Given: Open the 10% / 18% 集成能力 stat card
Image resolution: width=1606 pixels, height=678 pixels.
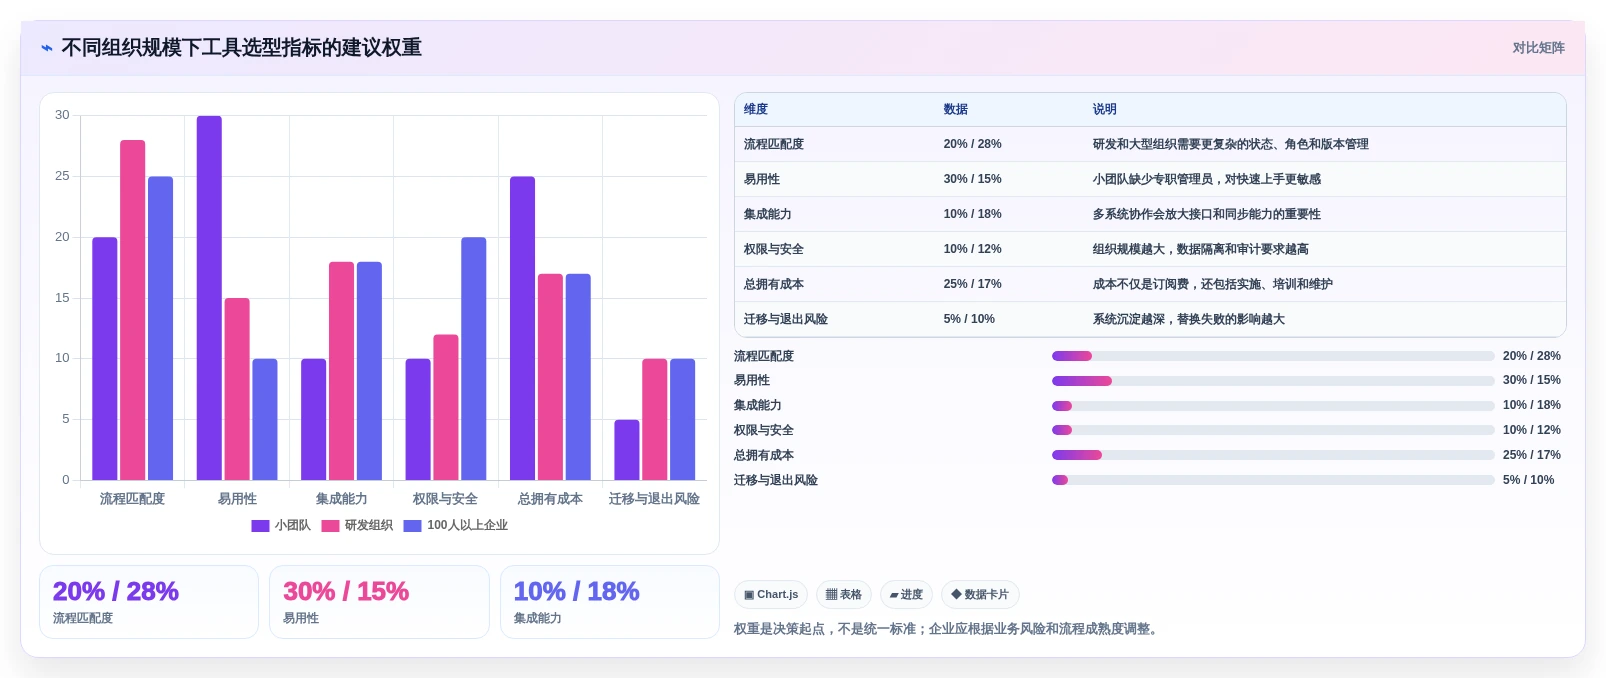Looking at the screenshot, I should [x=610, y=602].
